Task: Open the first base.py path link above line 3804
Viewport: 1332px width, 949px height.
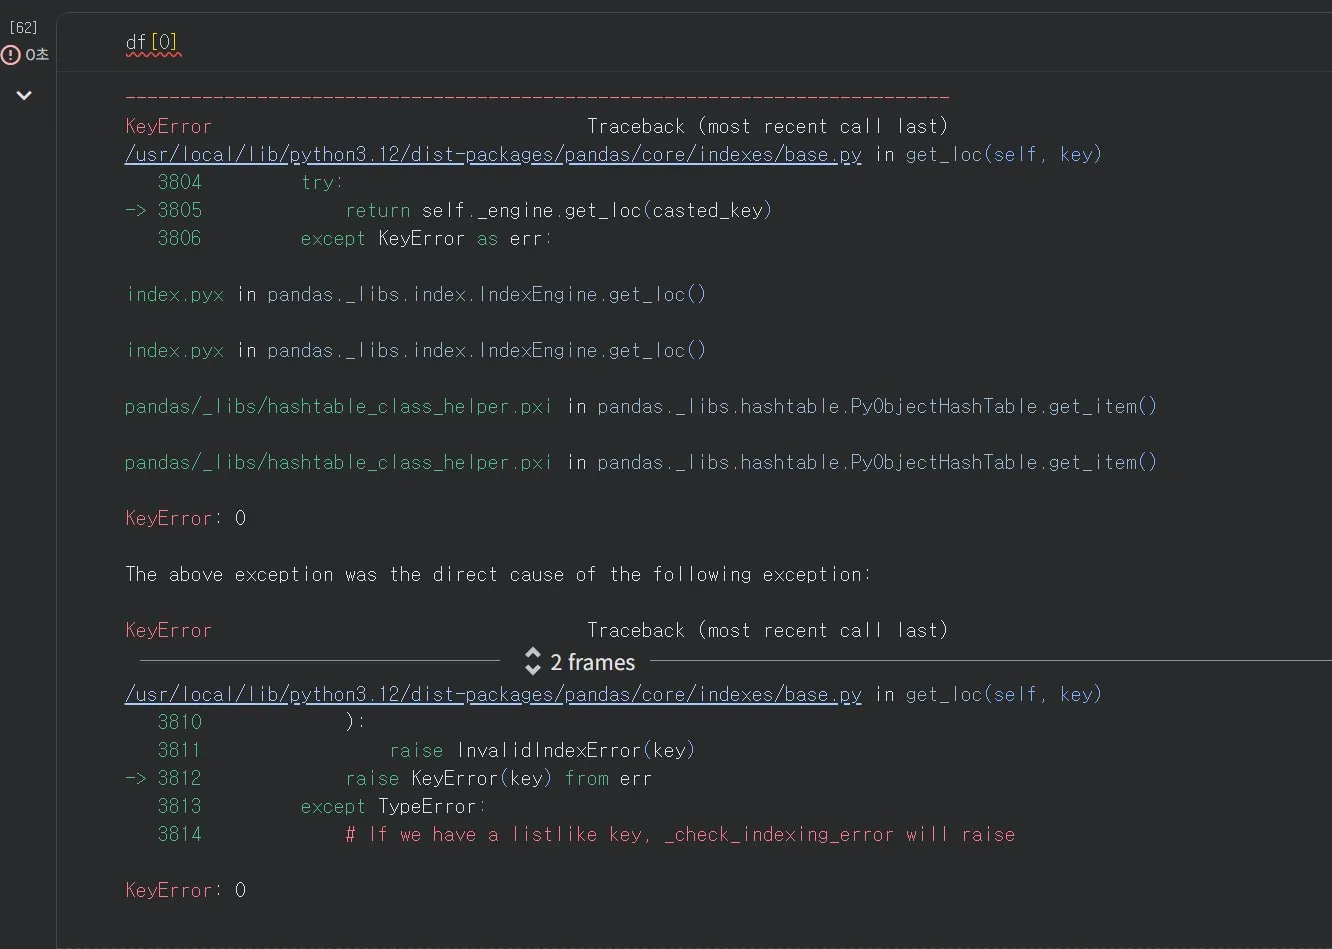Action: point(493,154)
